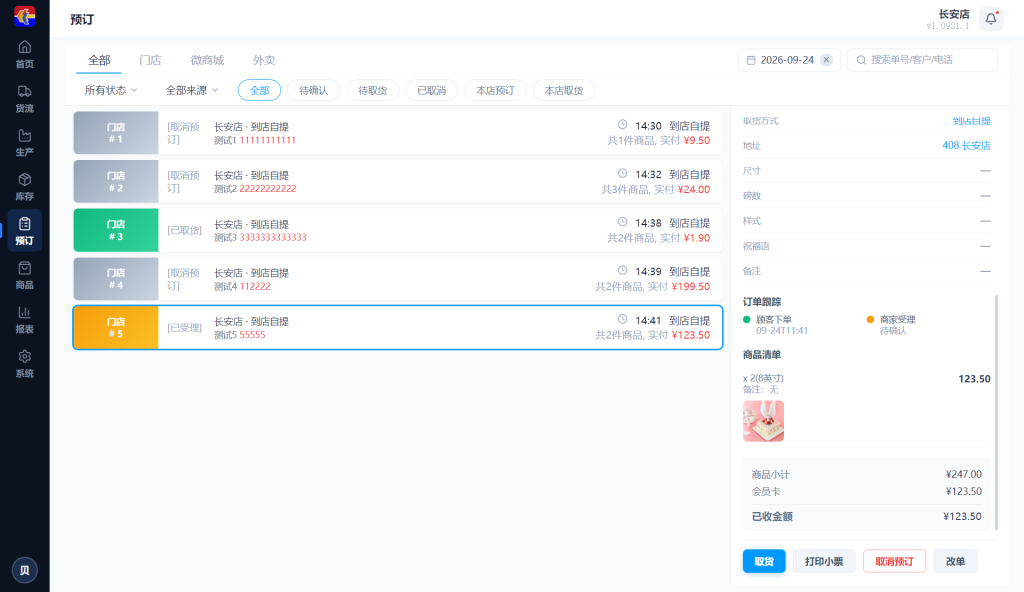The image size is (1024, 592).
Task: Click the 408 长安店 address link
Action: [966, 146]
